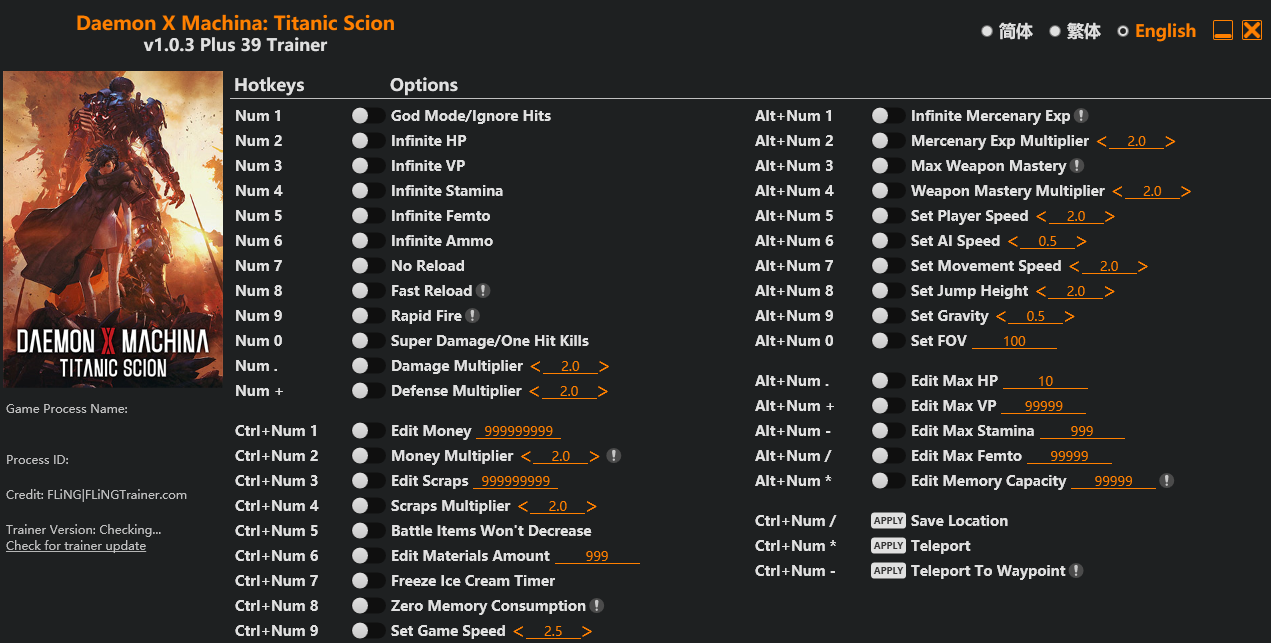
Task: Click Edit Max Femto value field
Action: click(1069, 456)
